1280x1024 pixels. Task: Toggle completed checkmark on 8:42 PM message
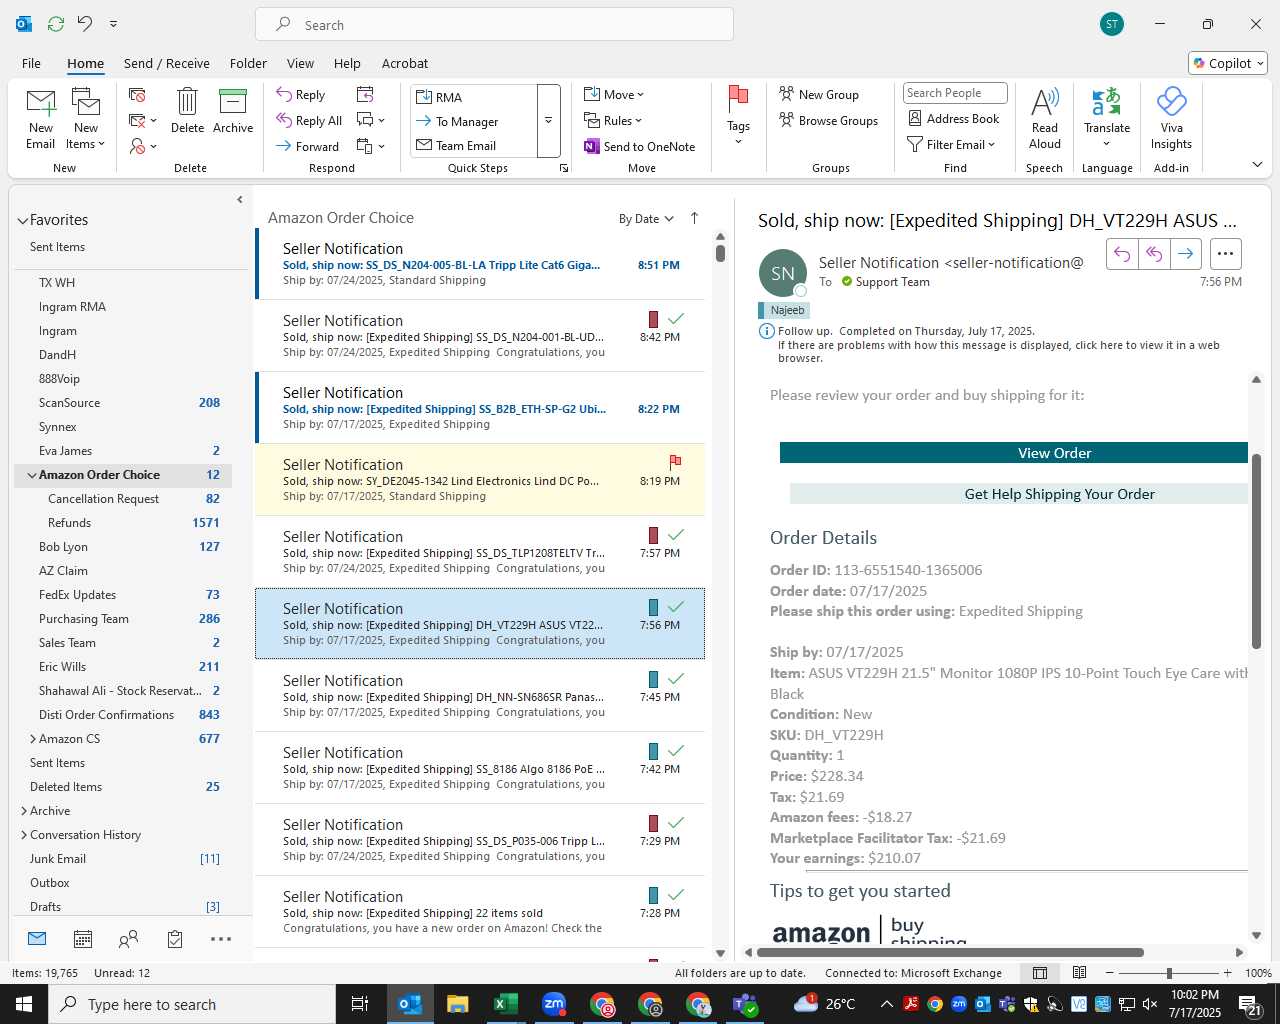(x=676, y=319)
